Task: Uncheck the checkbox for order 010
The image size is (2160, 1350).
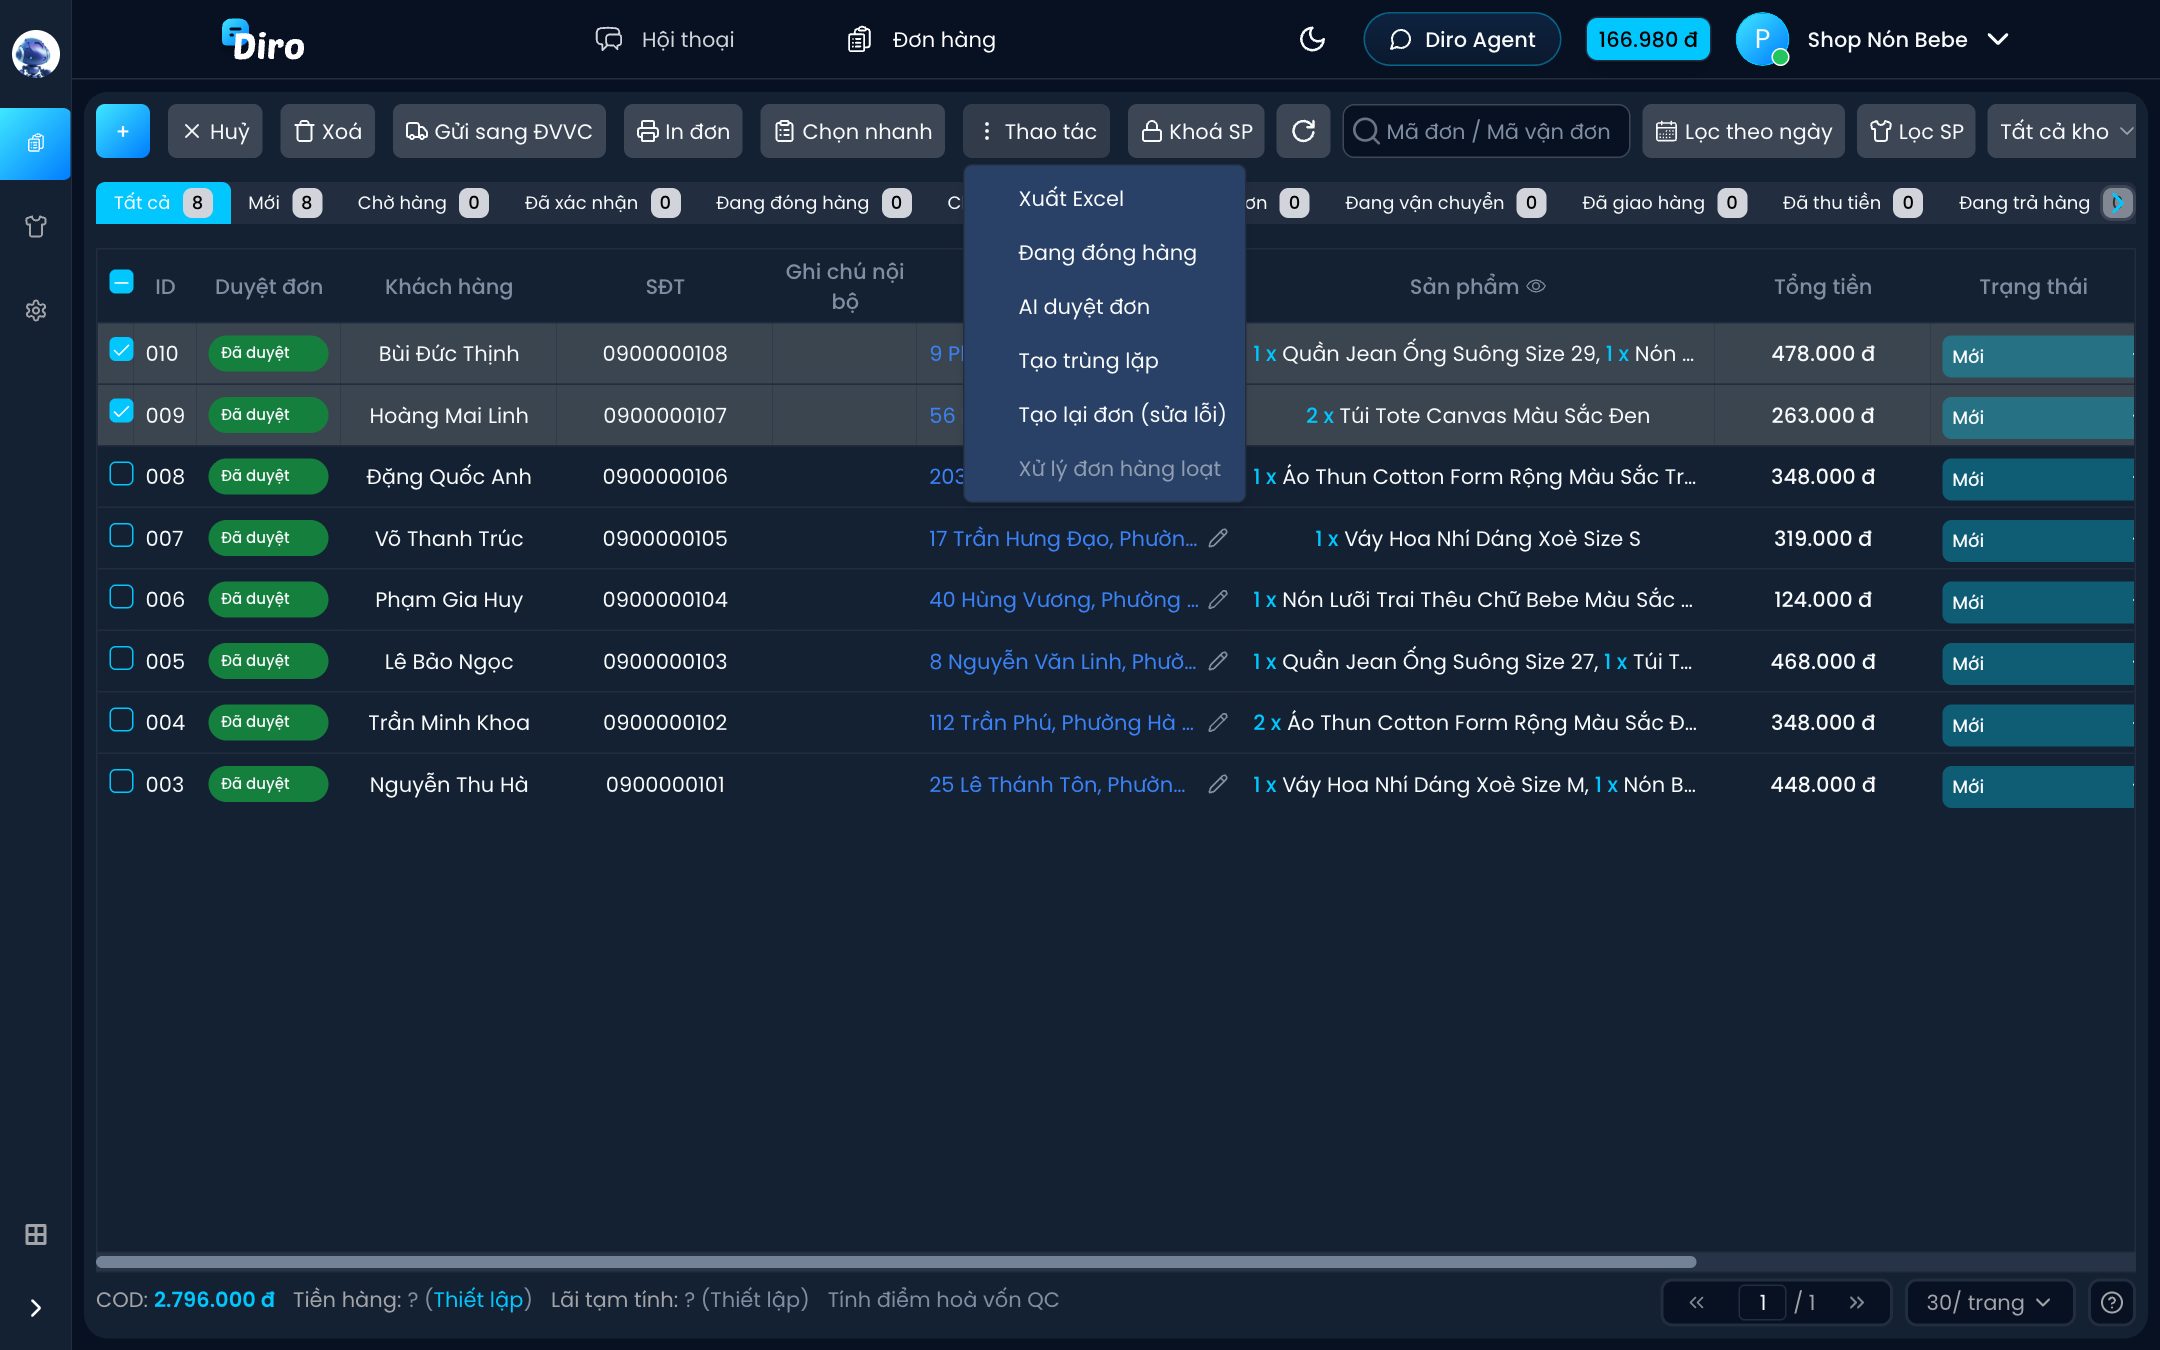Action: click(x=121, y=350)
